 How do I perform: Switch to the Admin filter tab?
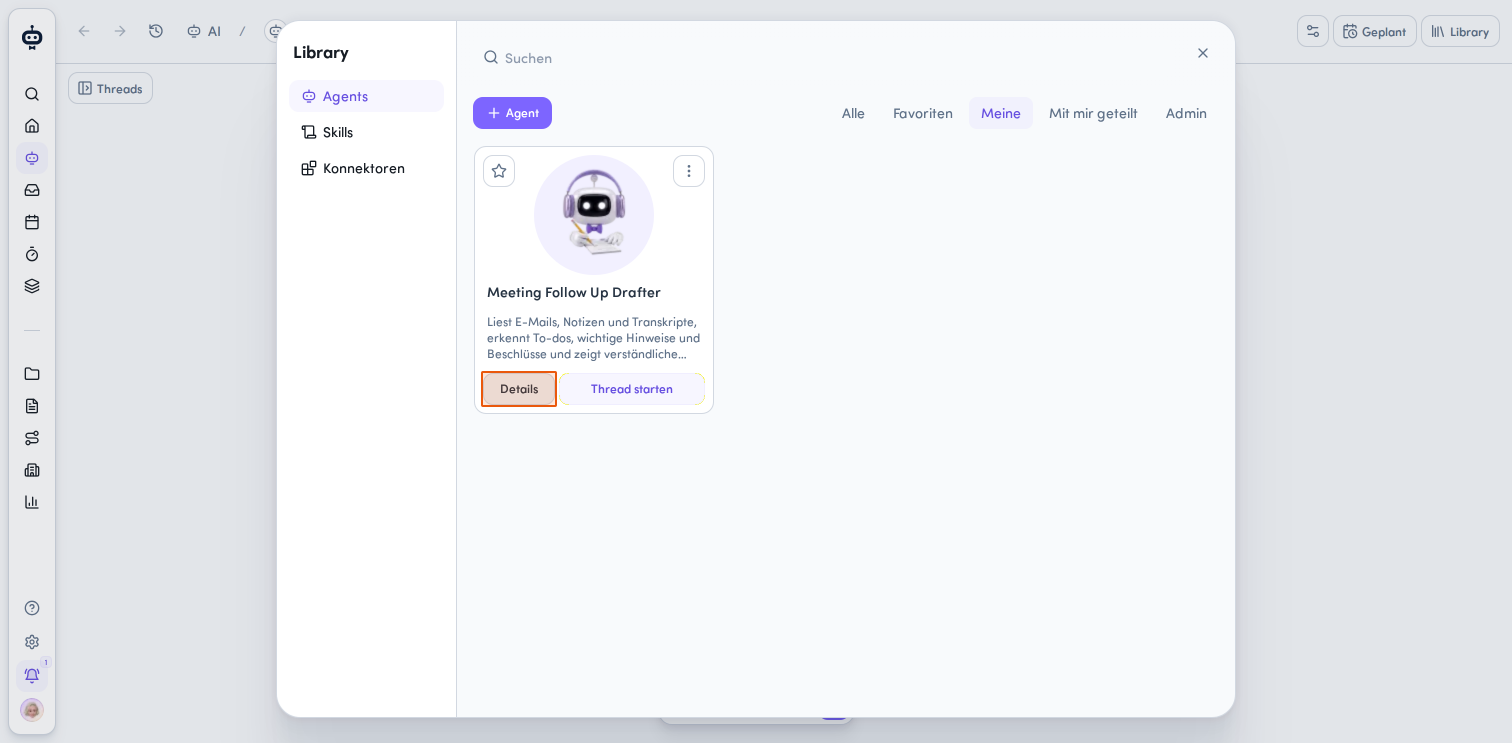tap(1186, 113)
